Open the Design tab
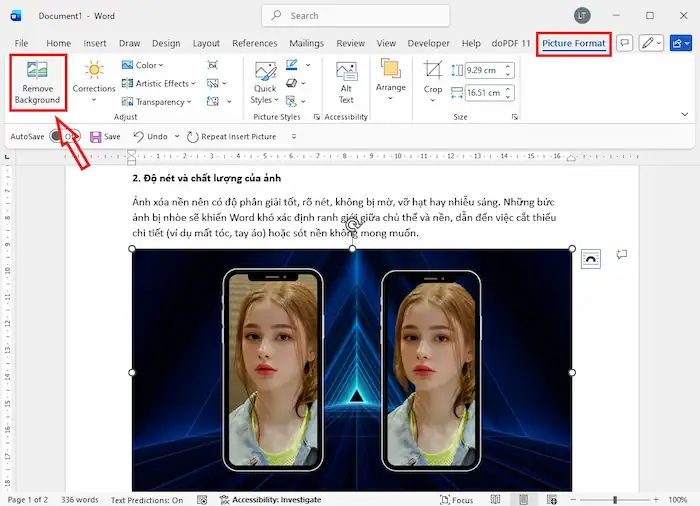Screen dimensions: 700x506 pyautogui.click(x=166, y=43)
